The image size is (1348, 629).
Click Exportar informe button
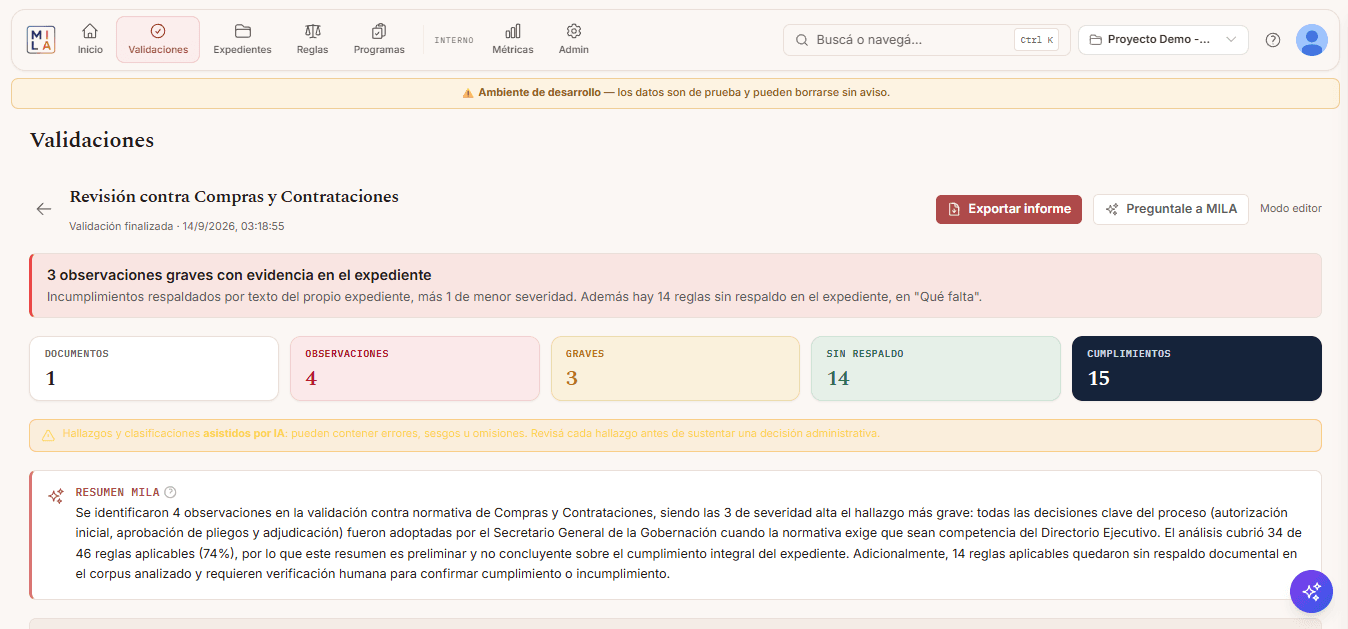click(x=1009, y=209)
